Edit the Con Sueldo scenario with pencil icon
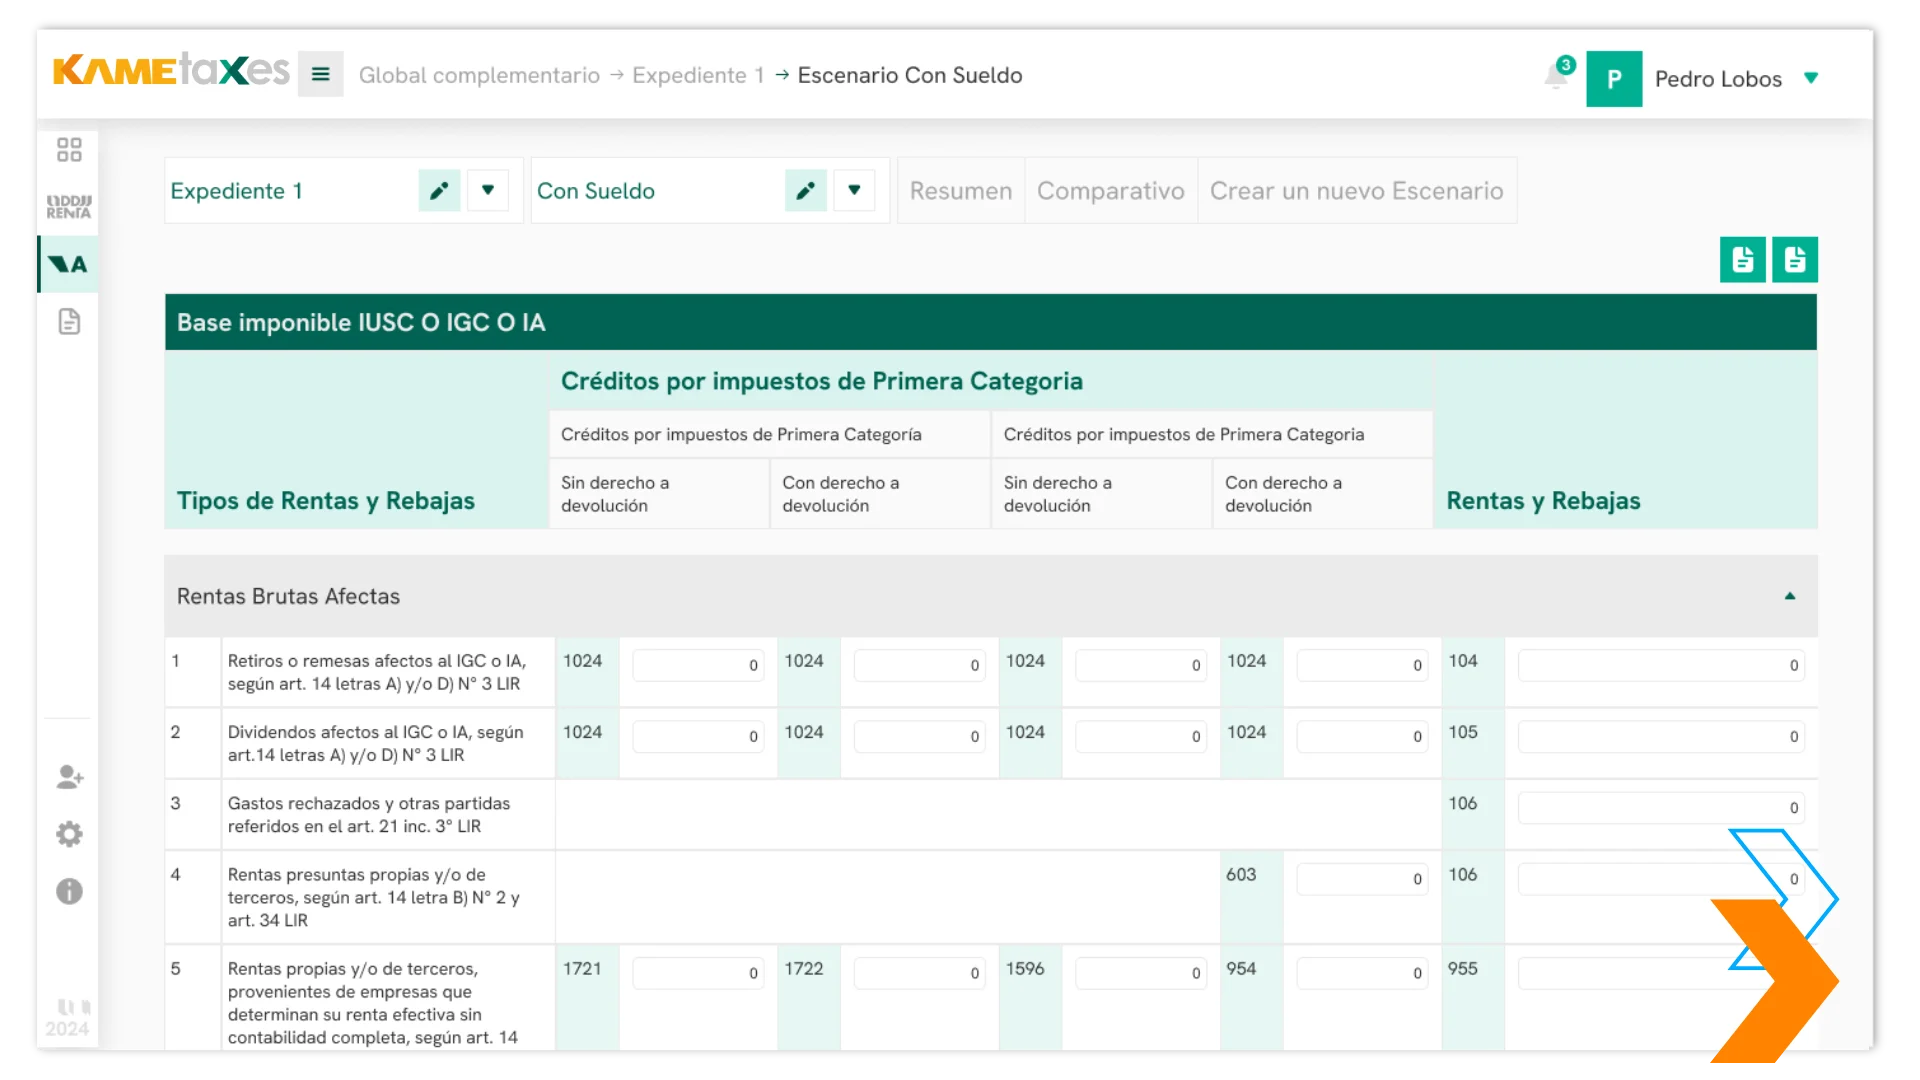 tap(806, 190)
